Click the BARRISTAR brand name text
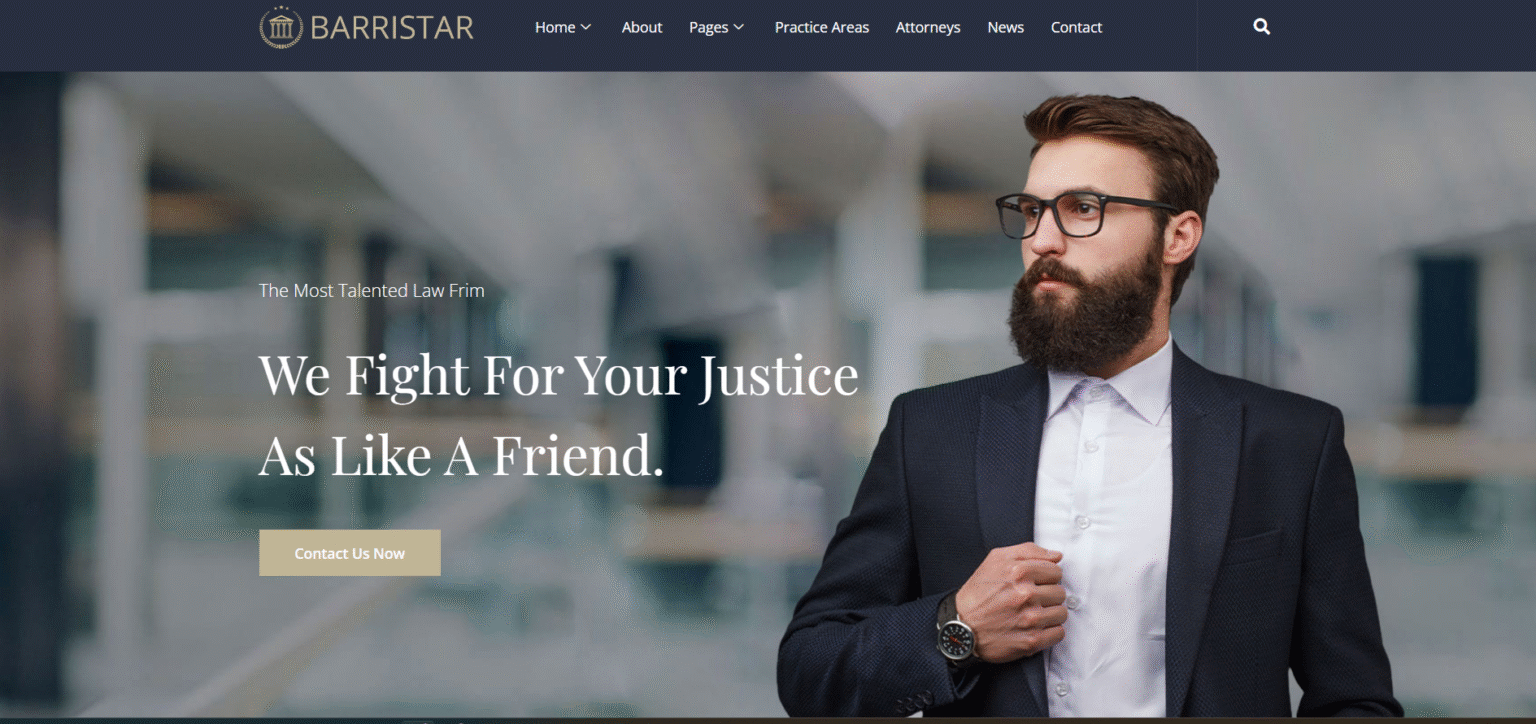 [x=392, y=27]
